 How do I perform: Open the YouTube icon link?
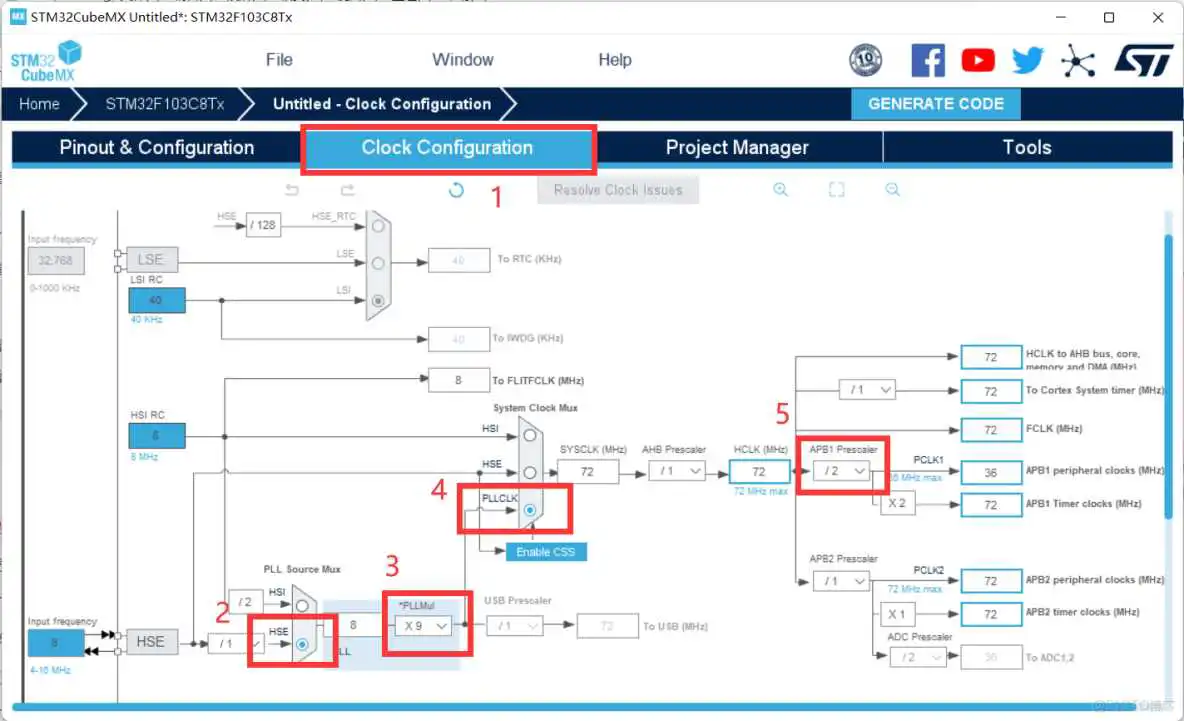pyautogui.click(x=978, y=61)
